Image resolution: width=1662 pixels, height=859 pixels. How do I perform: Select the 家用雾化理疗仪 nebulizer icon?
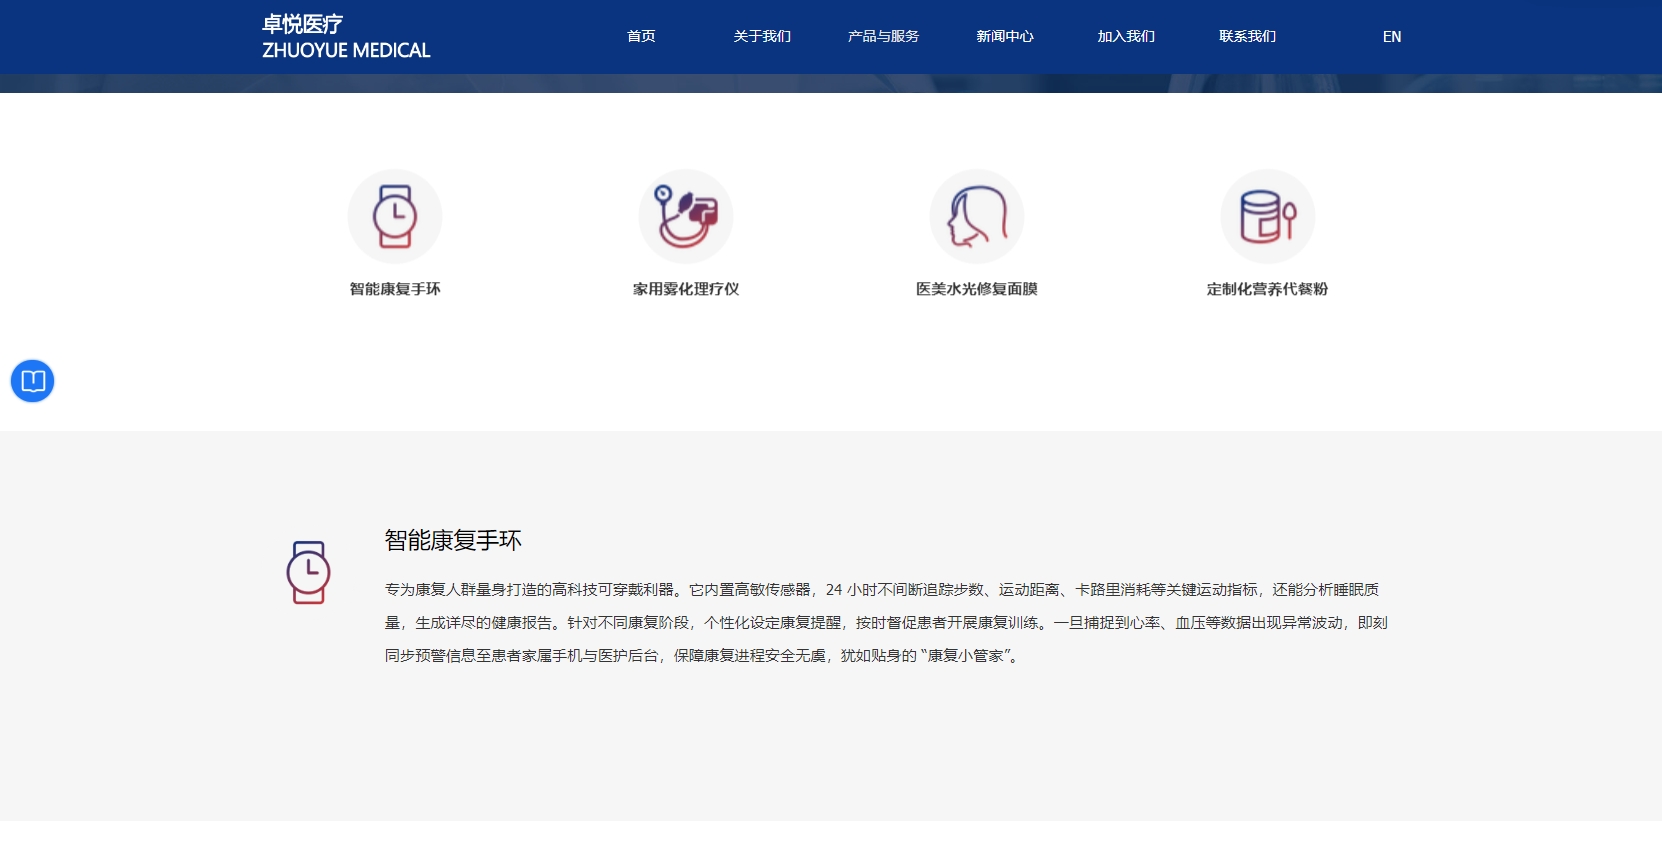coord(686,216)
